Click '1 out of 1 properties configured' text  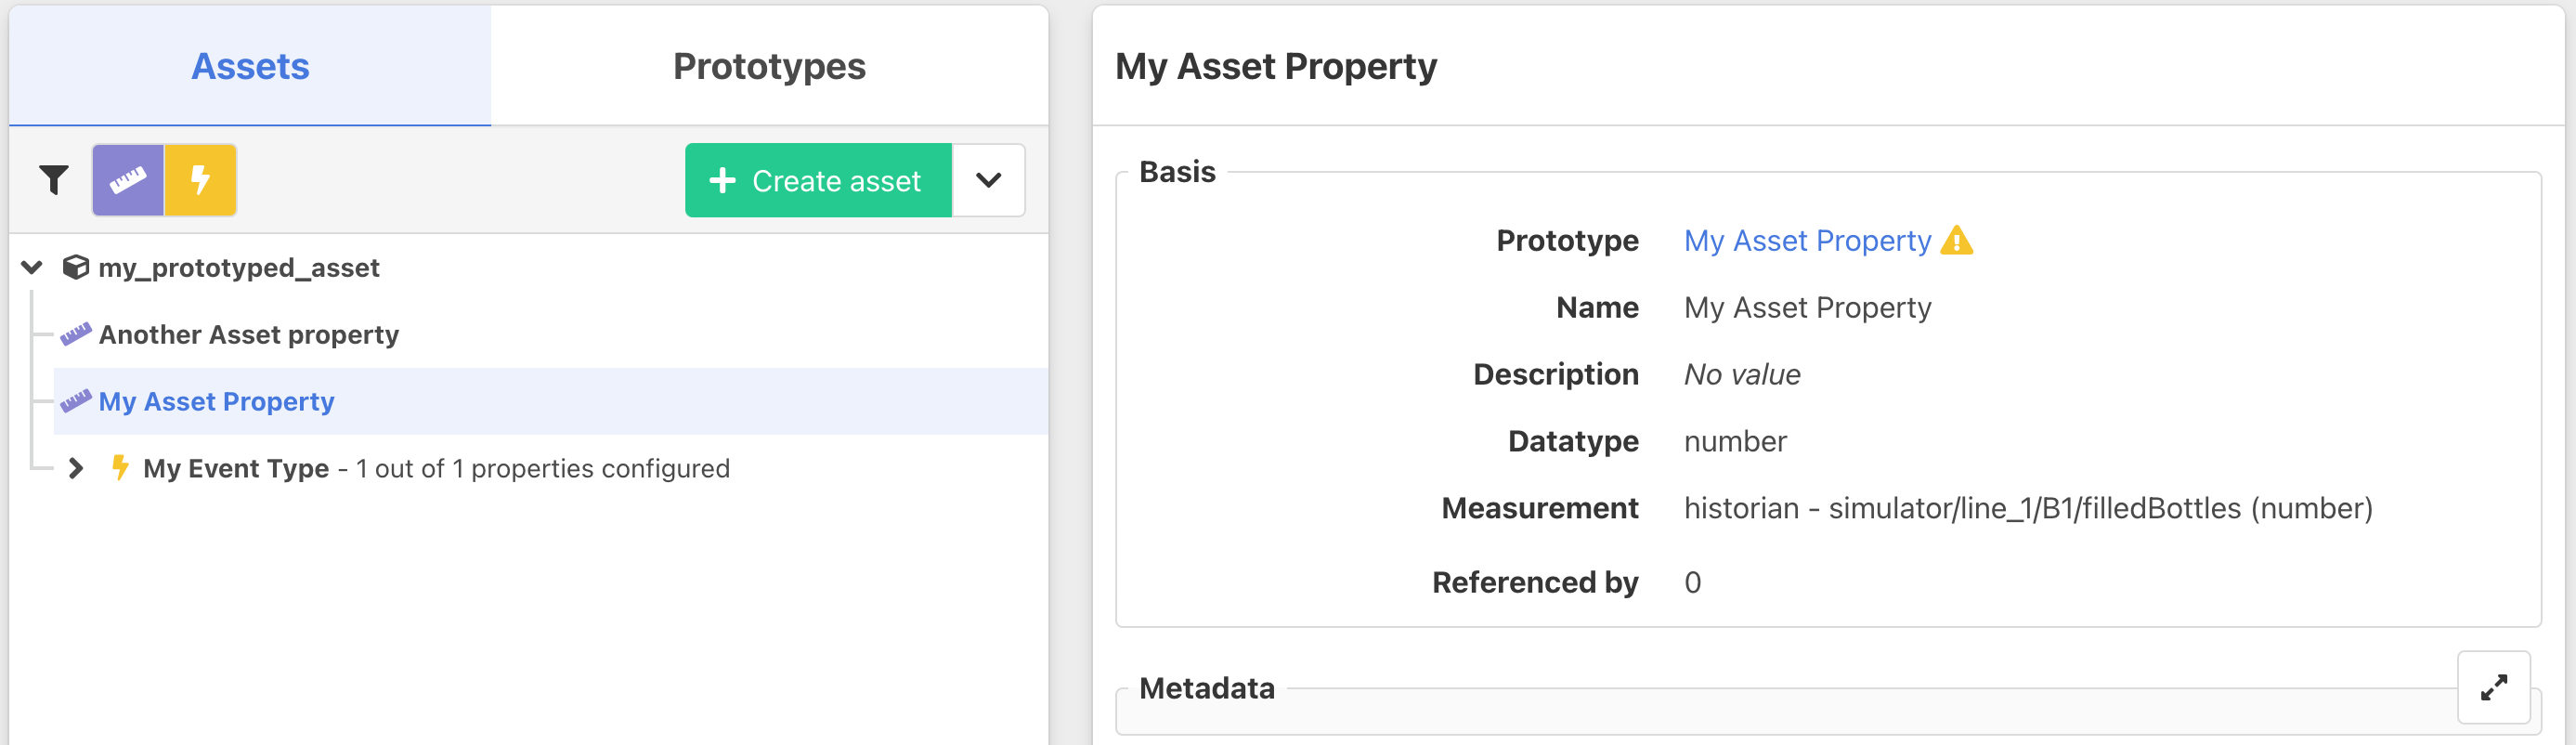[542, 468]
